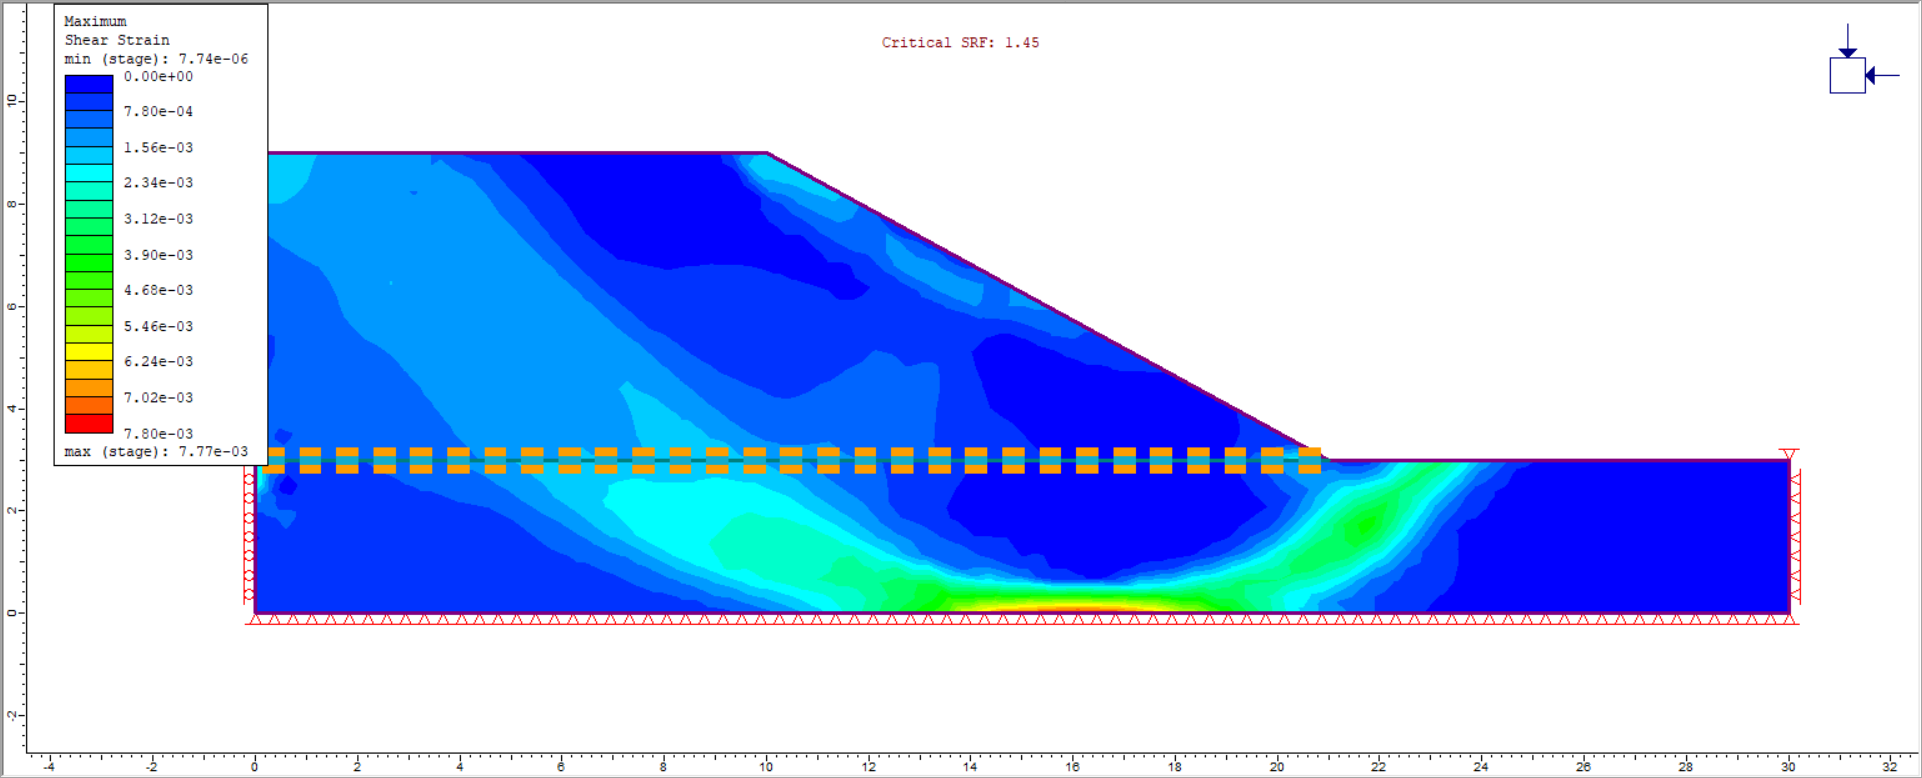The height and width of the screenshot is (778, 1922).
Task: Click the field stress block icon
Action: 1846,75
